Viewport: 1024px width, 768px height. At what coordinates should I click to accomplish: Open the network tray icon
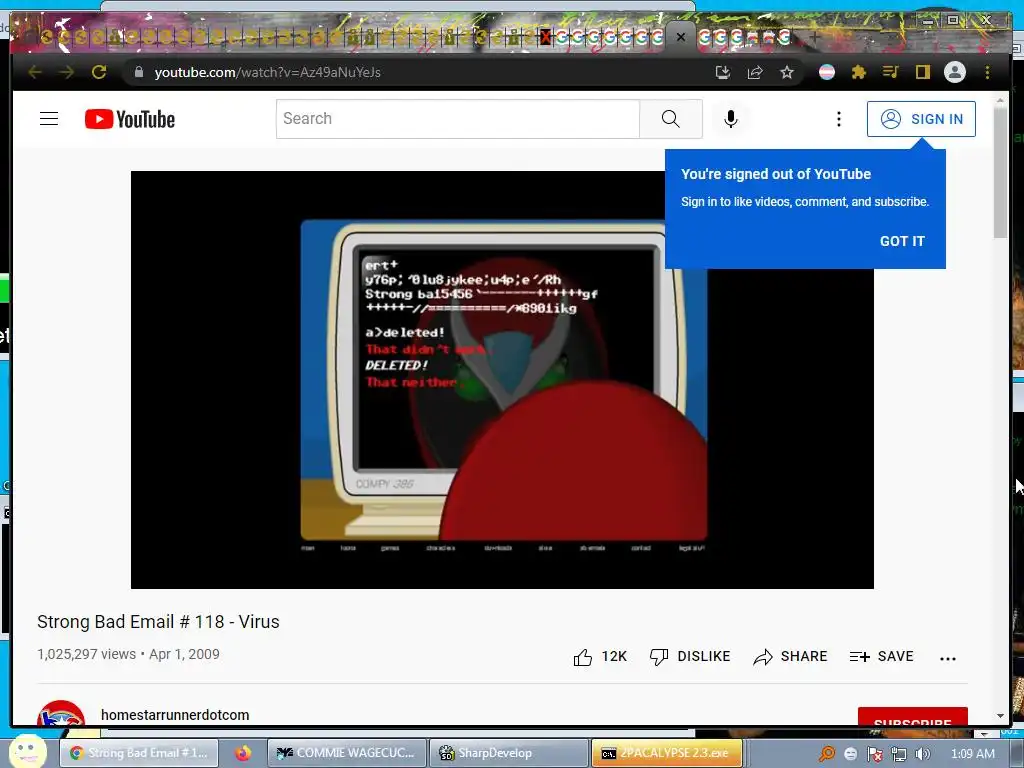(x=899, y=754)
